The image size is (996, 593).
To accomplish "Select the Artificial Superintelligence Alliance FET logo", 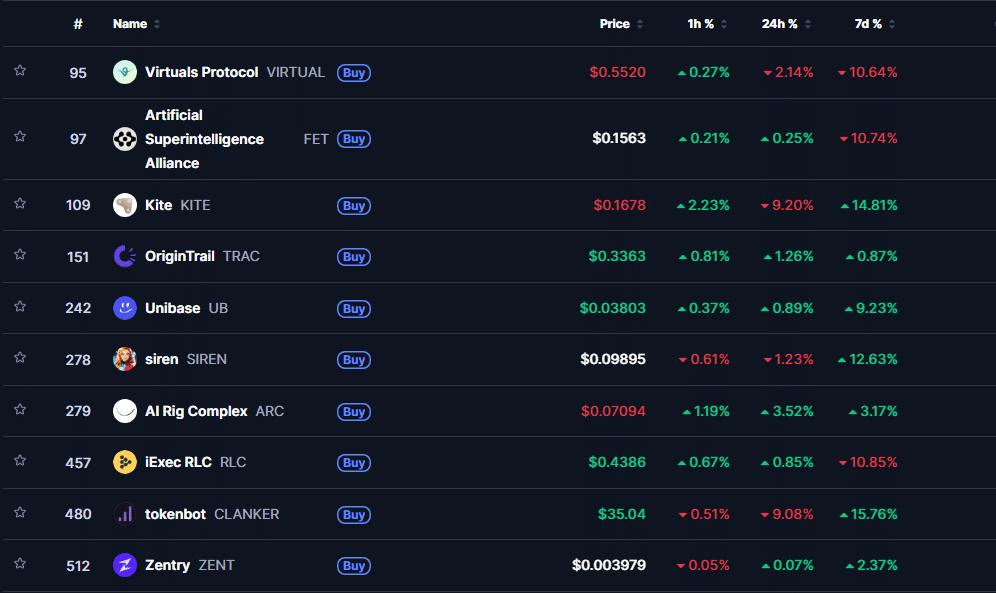I will [125, 138].
